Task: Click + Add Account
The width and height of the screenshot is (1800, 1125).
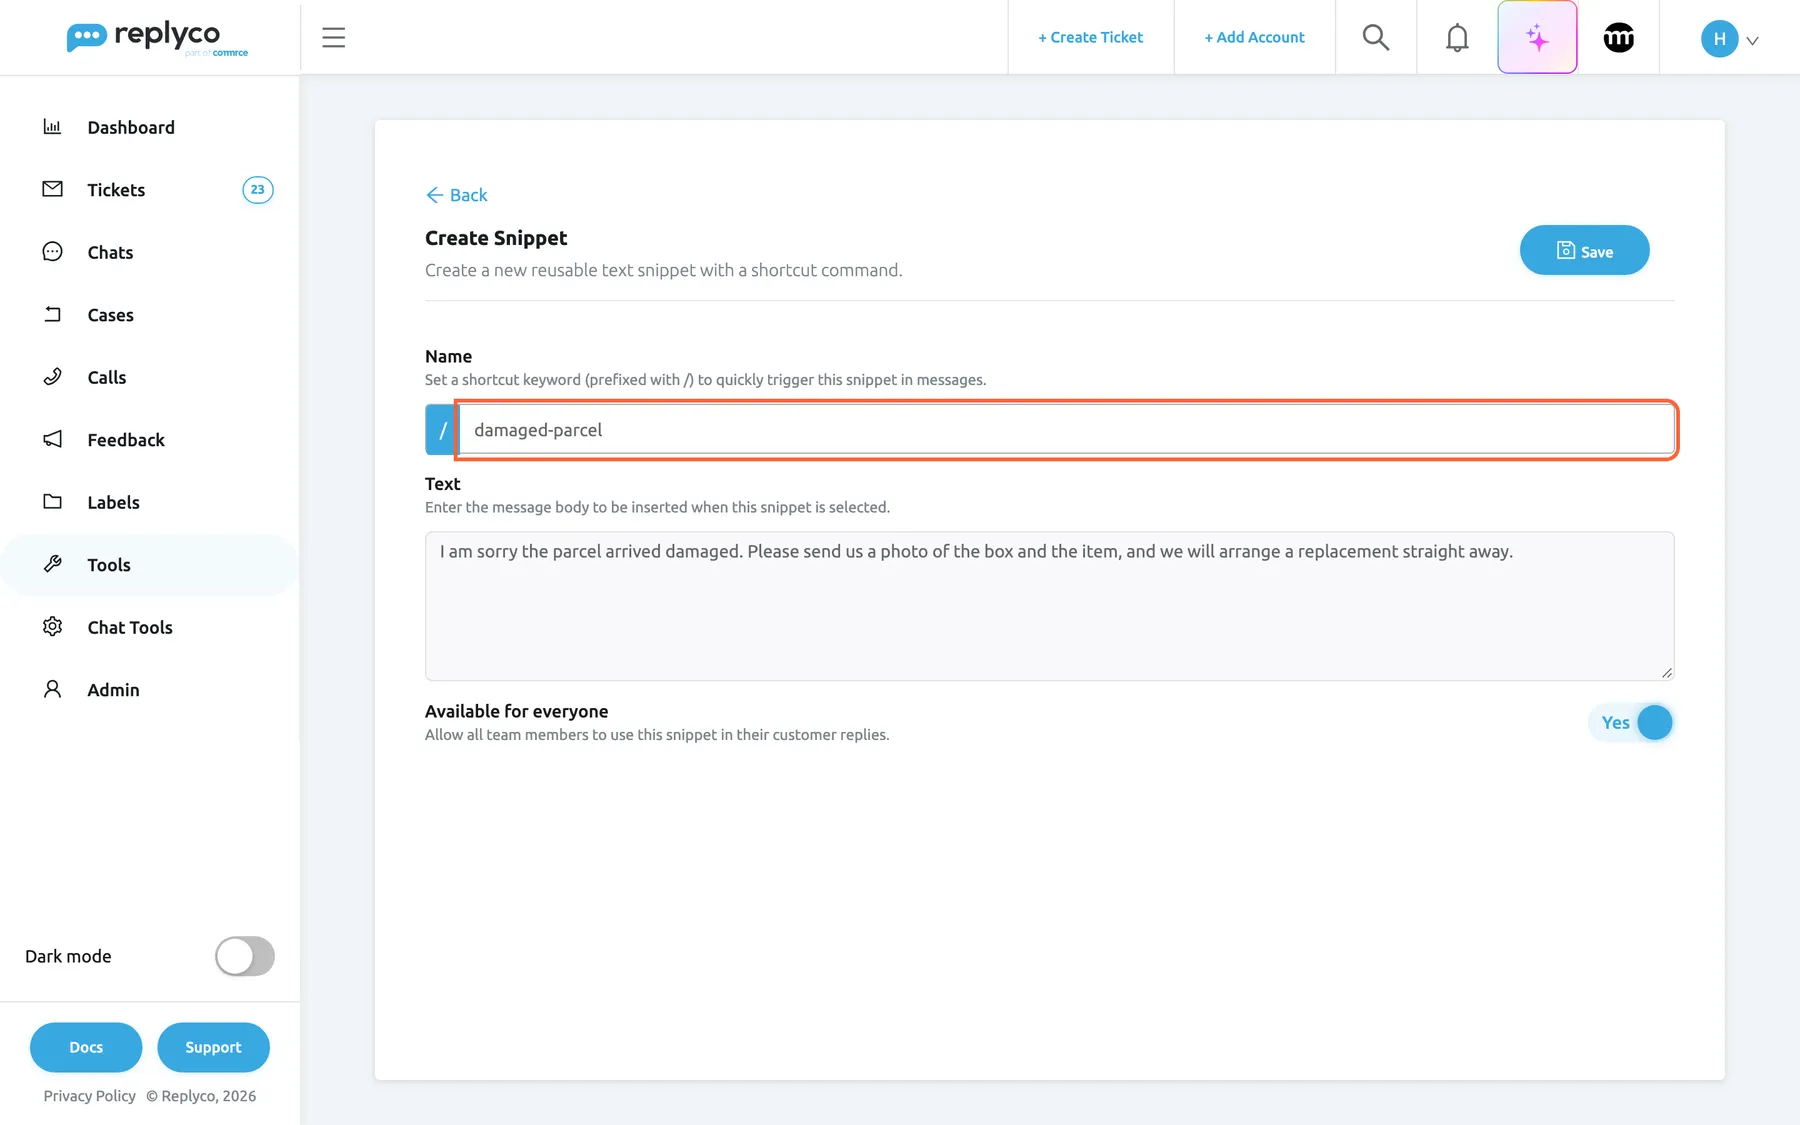Action: (1254, 37)
